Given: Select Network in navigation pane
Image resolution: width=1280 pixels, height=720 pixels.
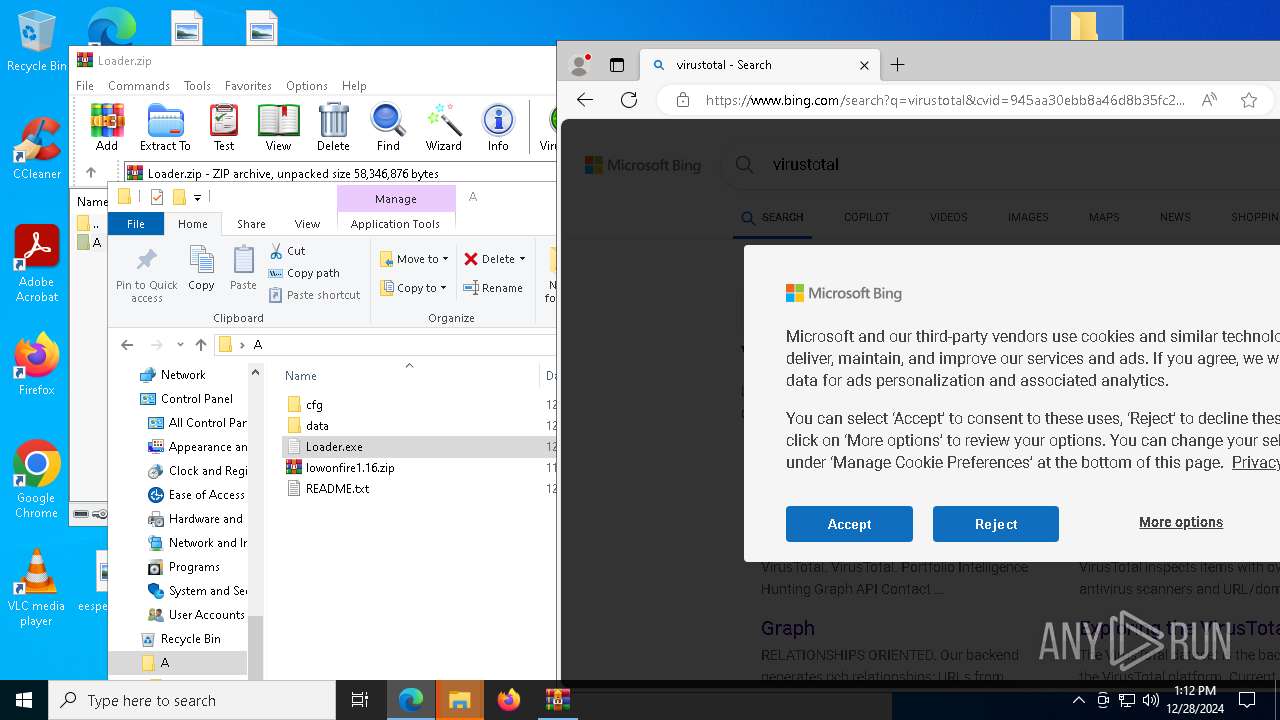Looking at the screenshot, I should click(x=183, y=375).
